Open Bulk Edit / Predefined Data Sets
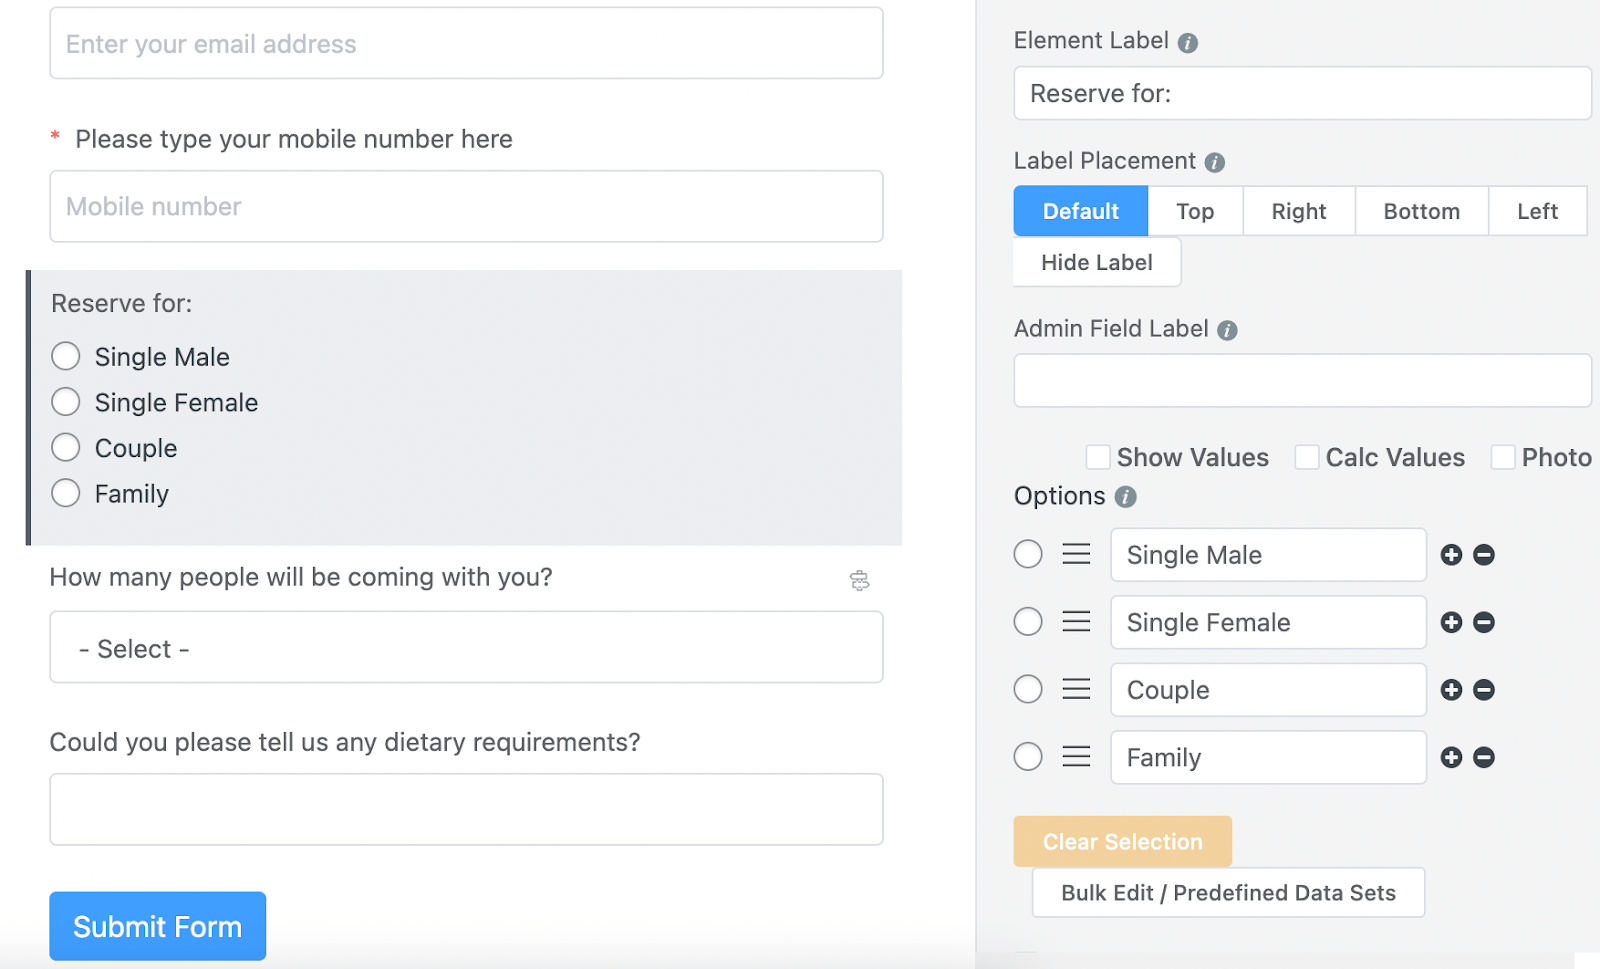Viewport: 1600px width, 969px height. pyautogui.click(x=1228, y=892)
